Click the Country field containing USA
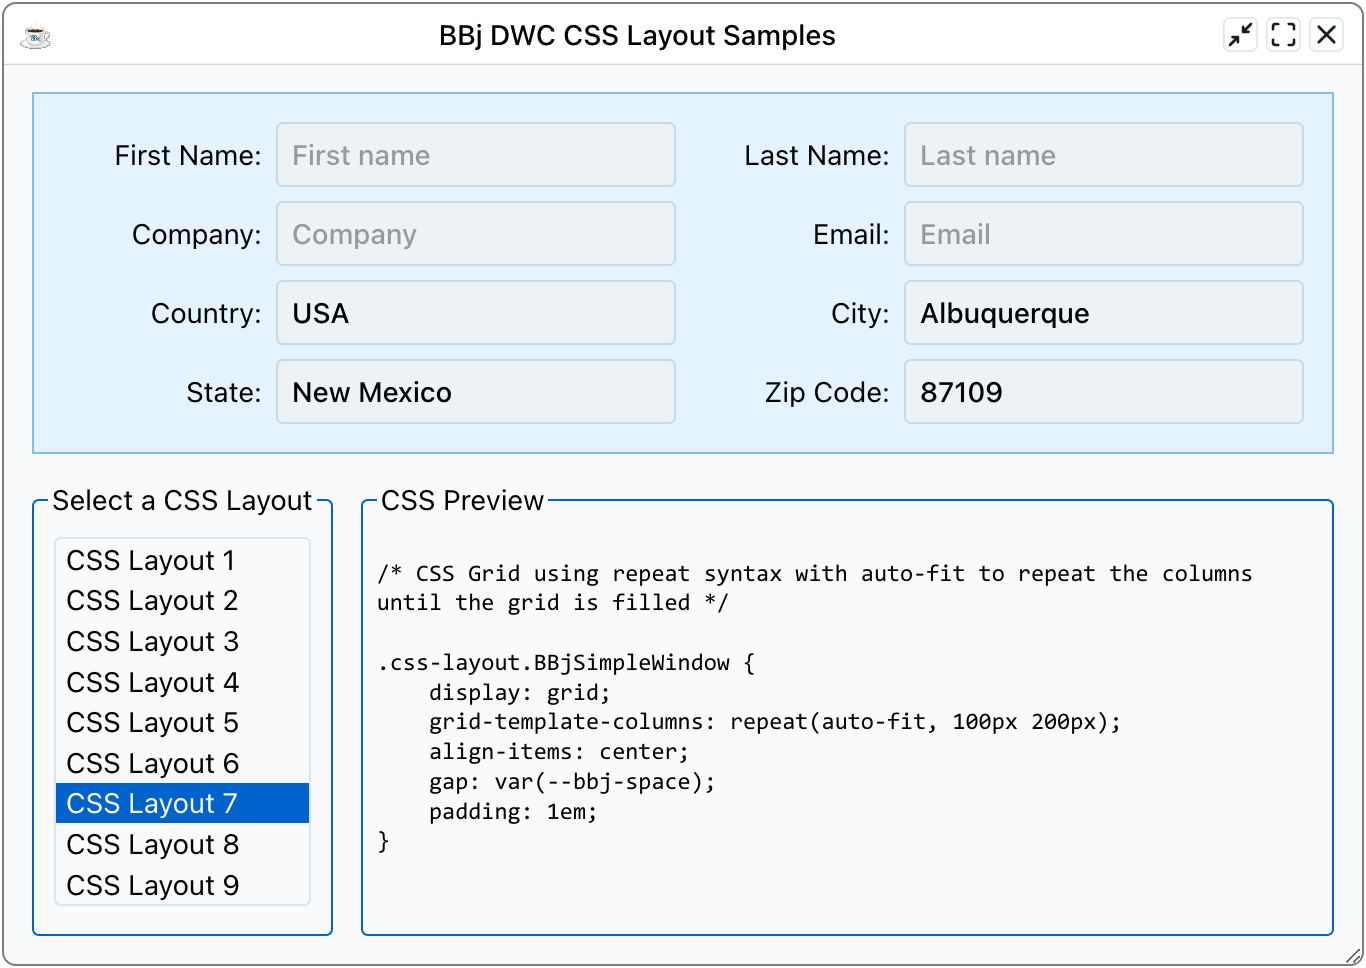 (475, 313)
